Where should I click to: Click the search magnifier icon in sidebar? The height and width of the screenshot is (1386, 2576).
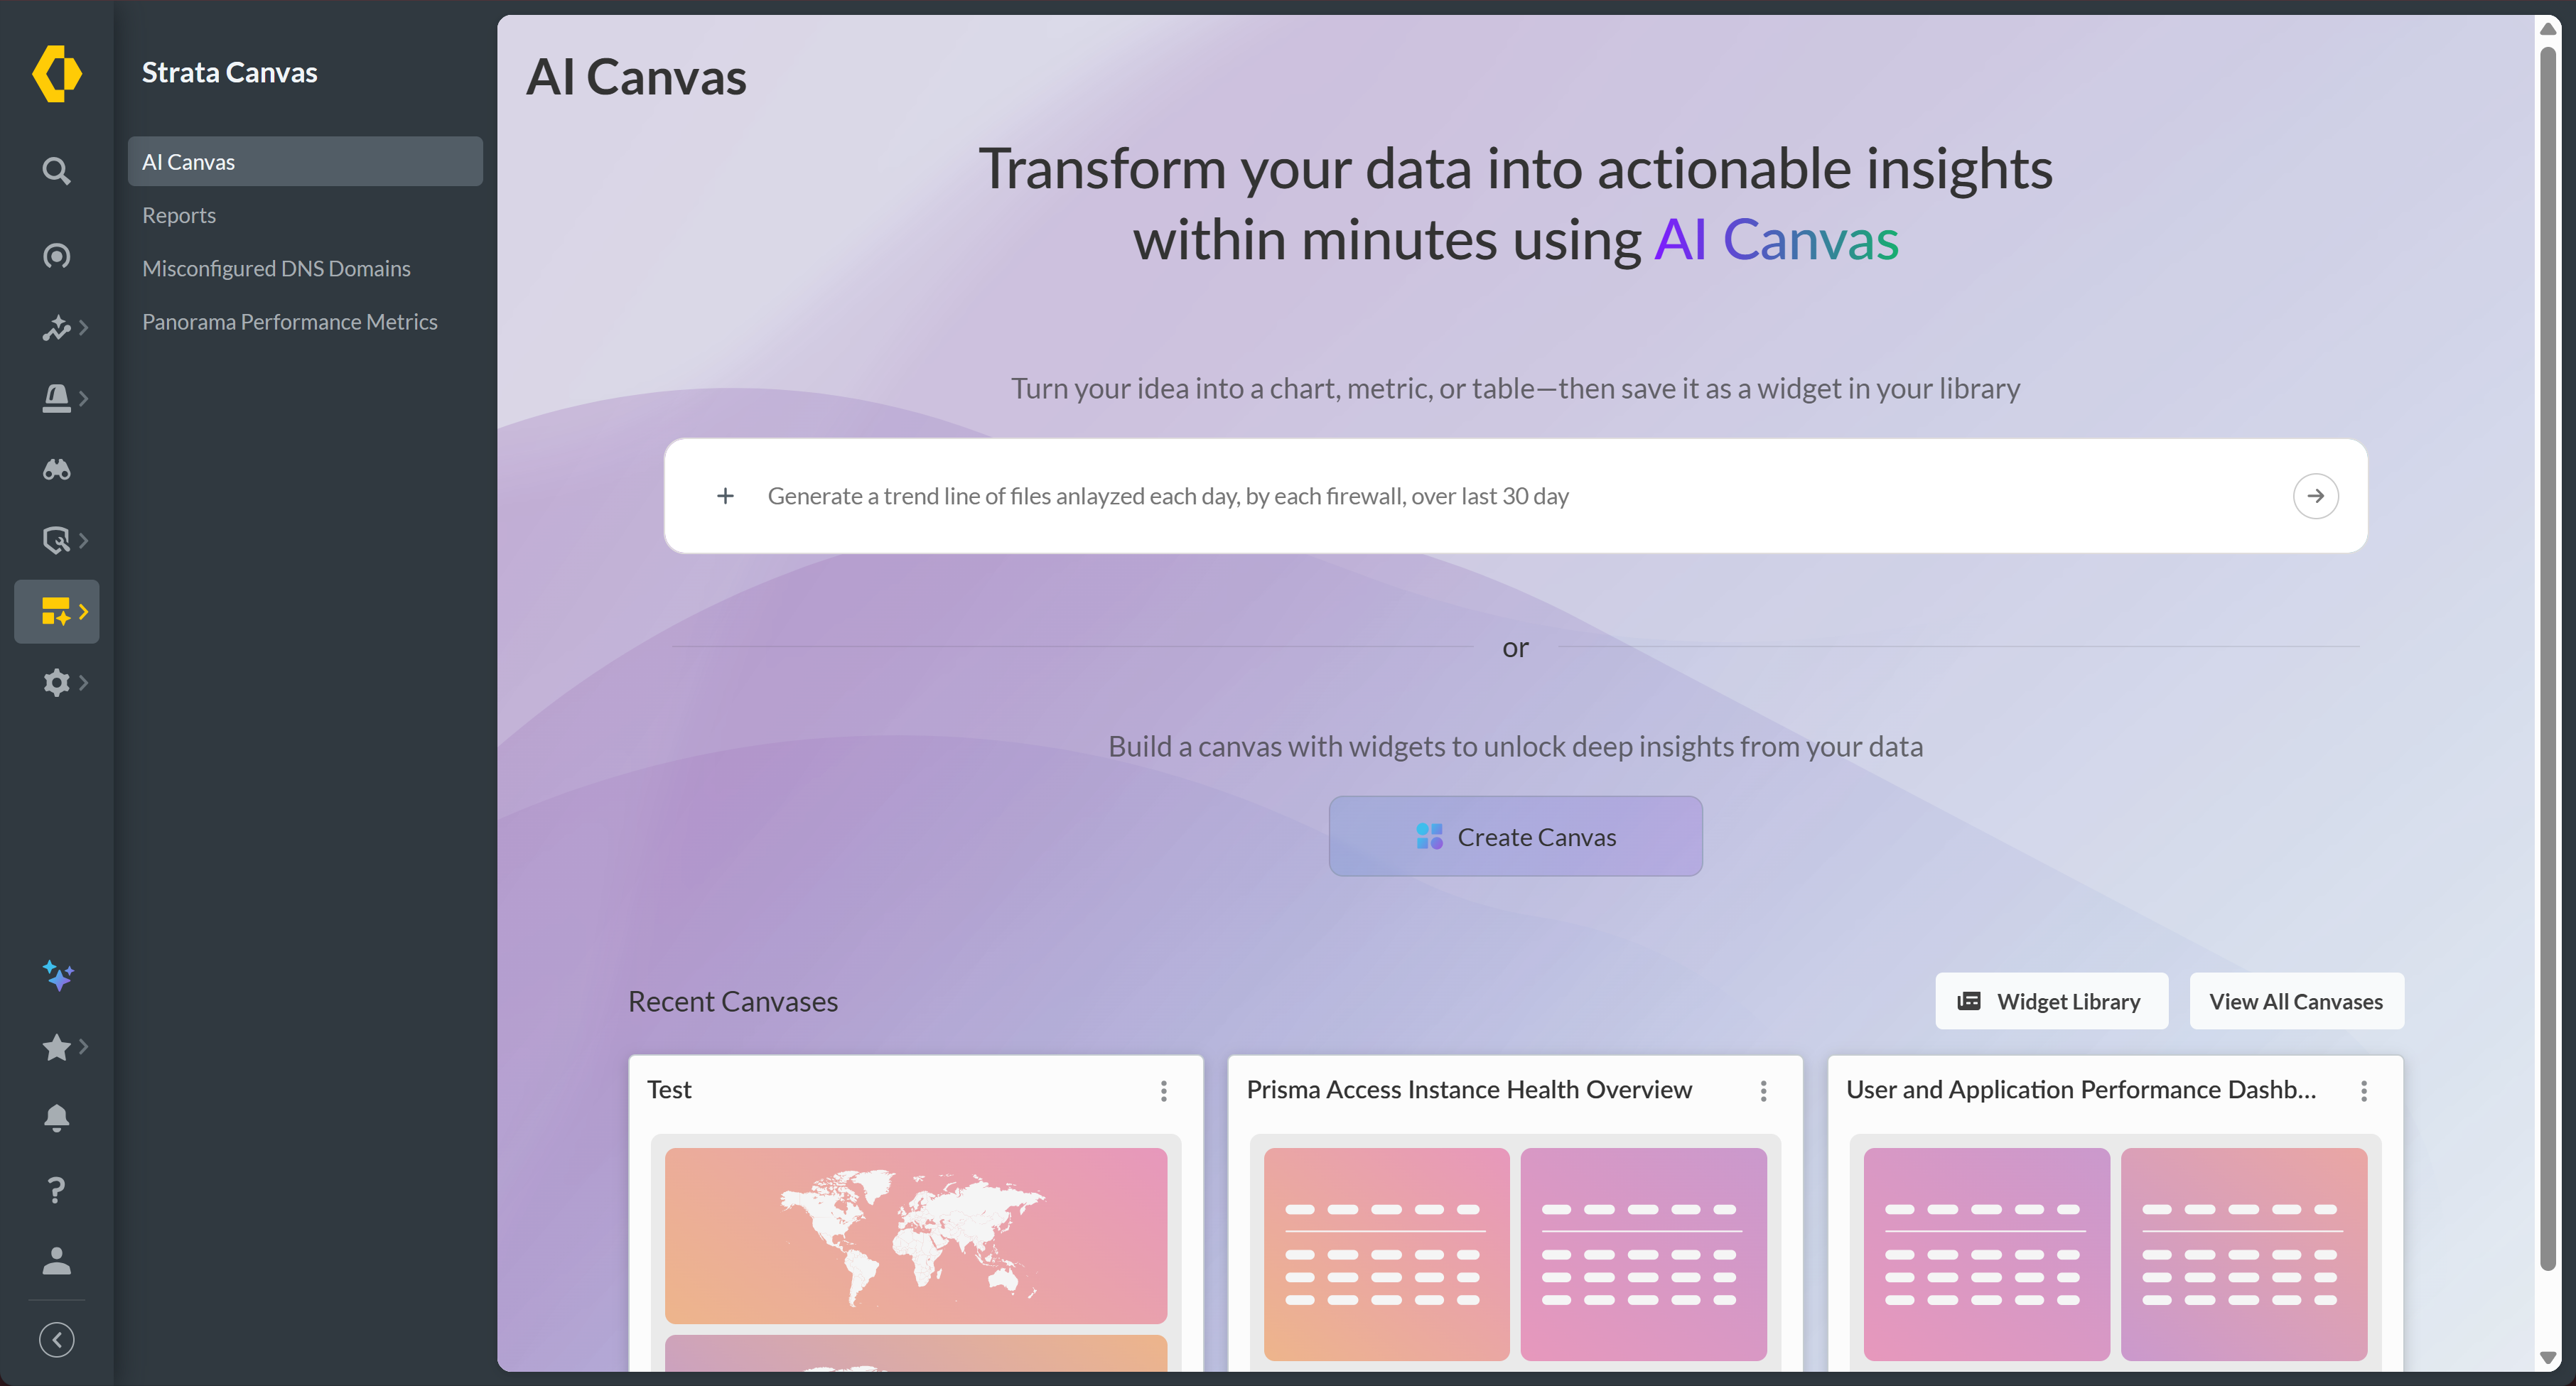[x=56, y=171]
